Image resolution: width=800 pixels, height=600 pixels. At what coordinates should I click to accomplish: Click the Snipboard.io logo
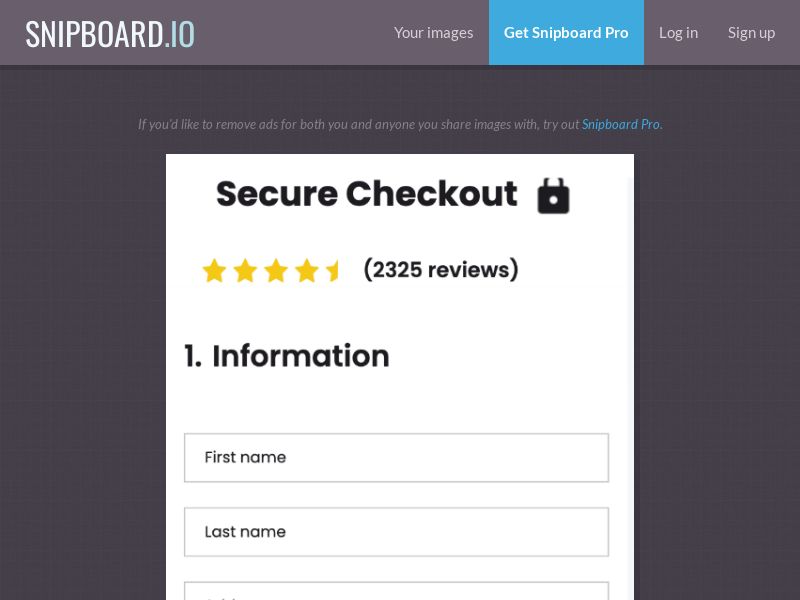pyautogui.click(x=110, y=34)
